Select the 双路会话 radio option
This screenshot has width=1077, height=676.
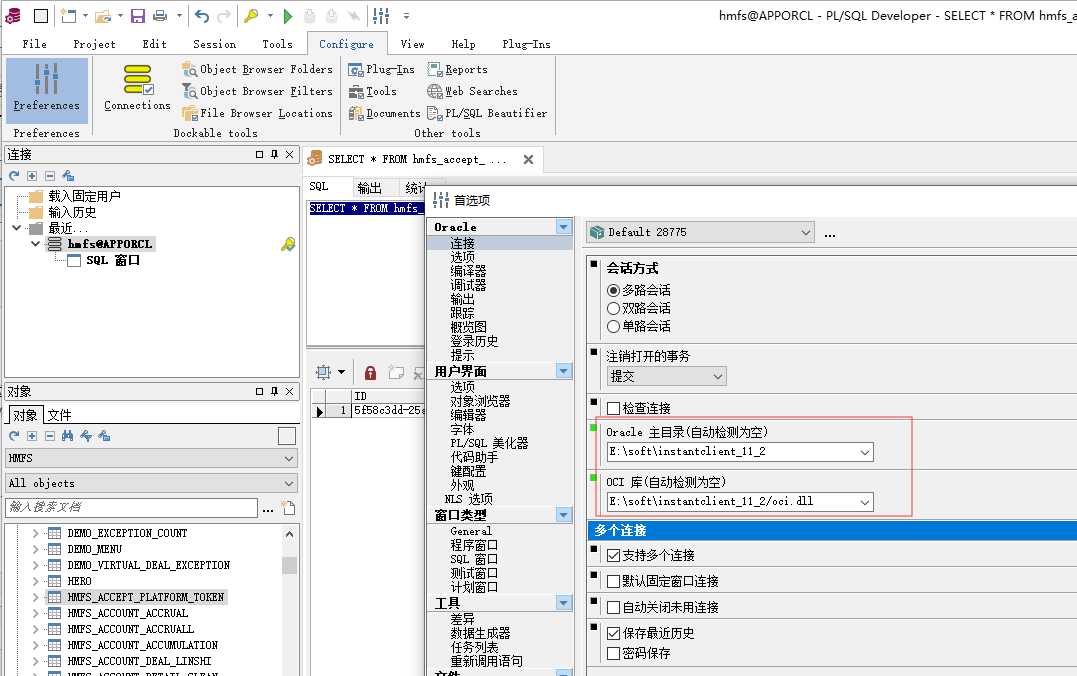click(x=613, y=308)
